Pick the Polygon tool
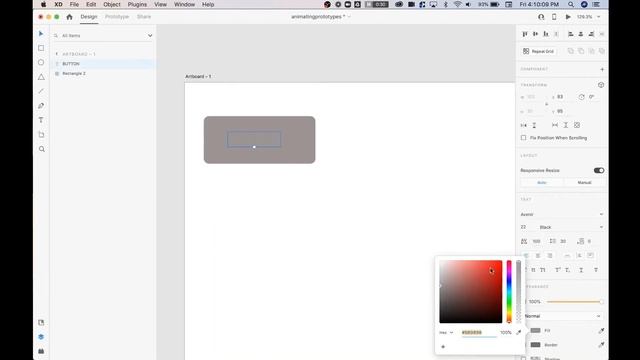Screen dimensions: 640x360 41,77
